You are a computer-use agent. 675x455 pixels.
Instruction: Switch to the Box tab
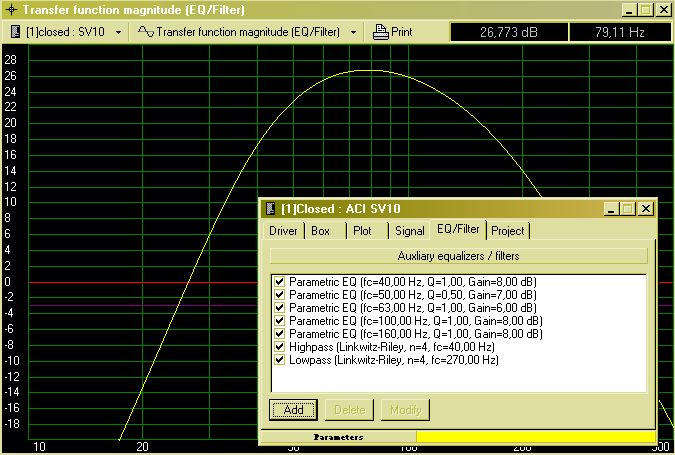pyautogui.click(x=321, y=231)
